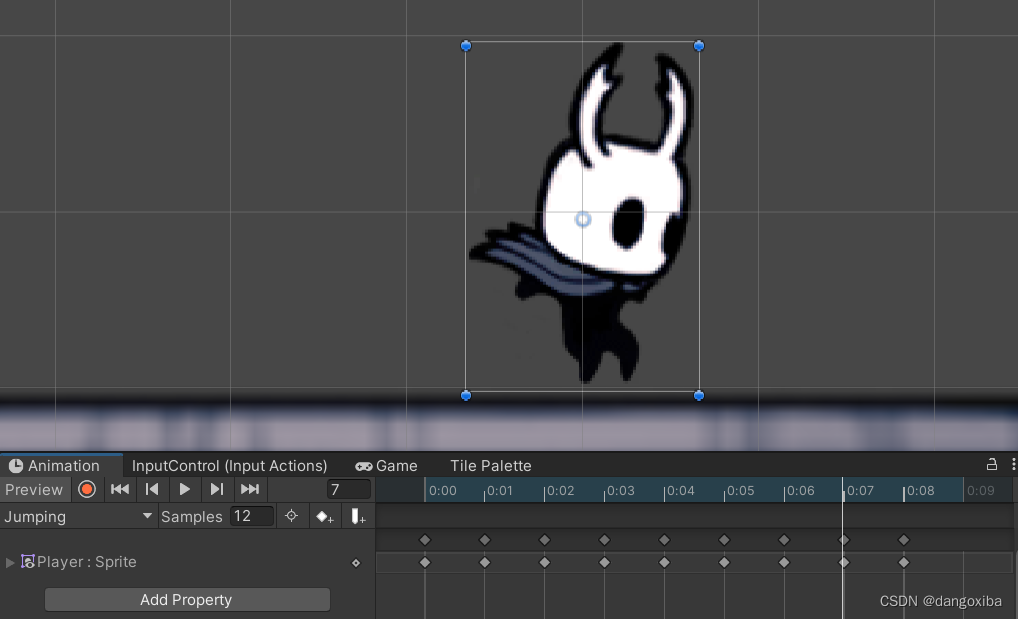The width and height of the screenshot is (1018, 619).
Task: Click the sprite pivot circle
Action: 583,220
